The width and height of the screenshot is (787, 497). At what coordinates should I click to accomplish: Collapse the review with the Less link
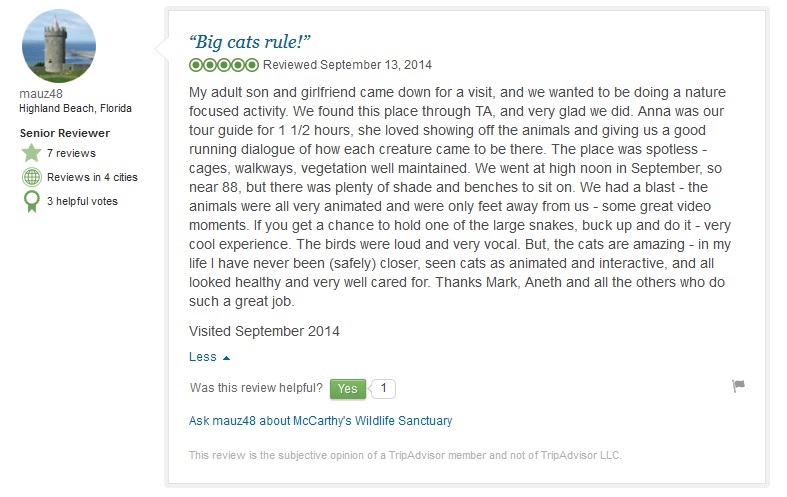coord(203,357)
